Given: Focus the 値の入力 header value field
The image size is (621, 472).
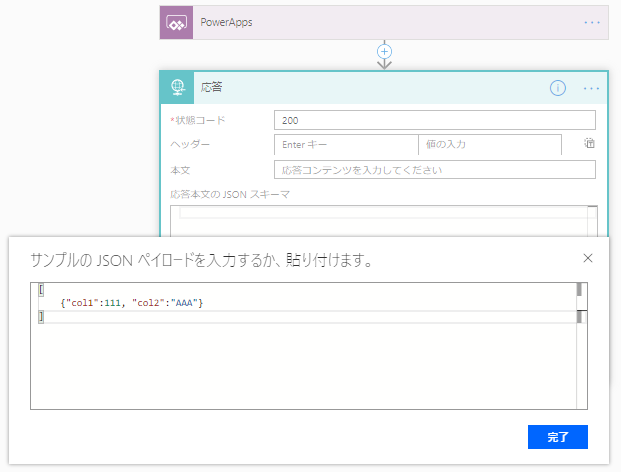Looking at the screenshot, I should tap(490, 145).
